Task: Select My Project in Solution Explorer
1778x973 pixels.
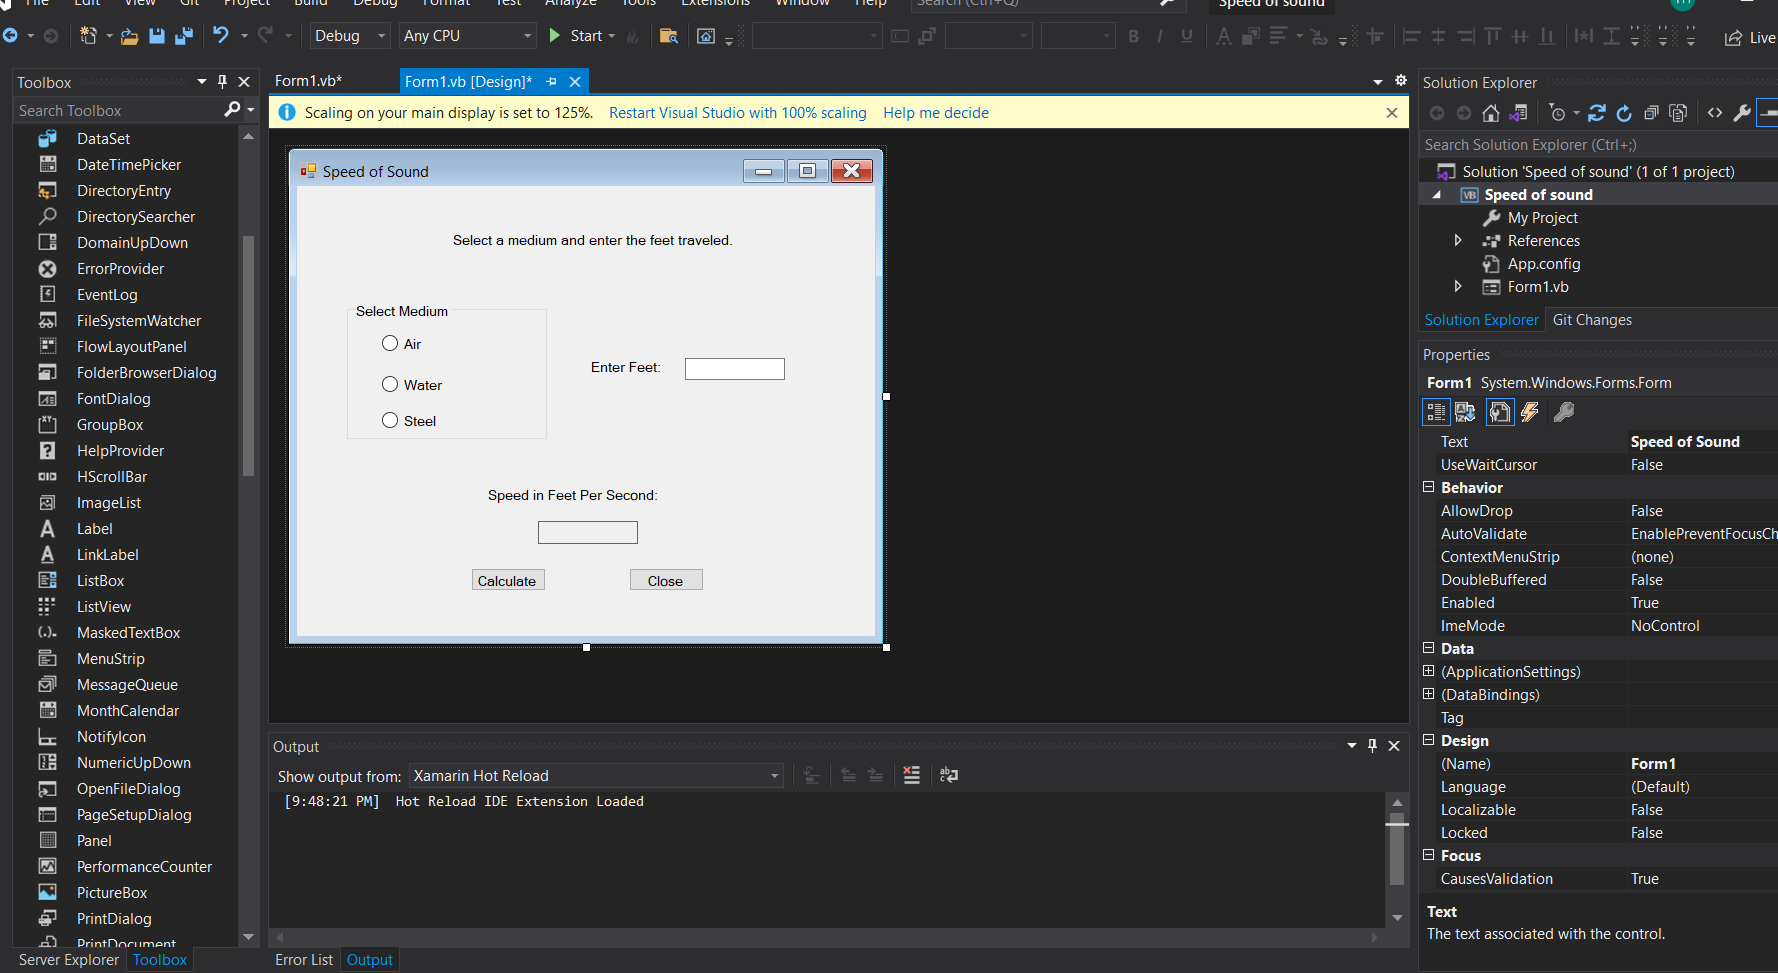Action: click(1542, 217)
